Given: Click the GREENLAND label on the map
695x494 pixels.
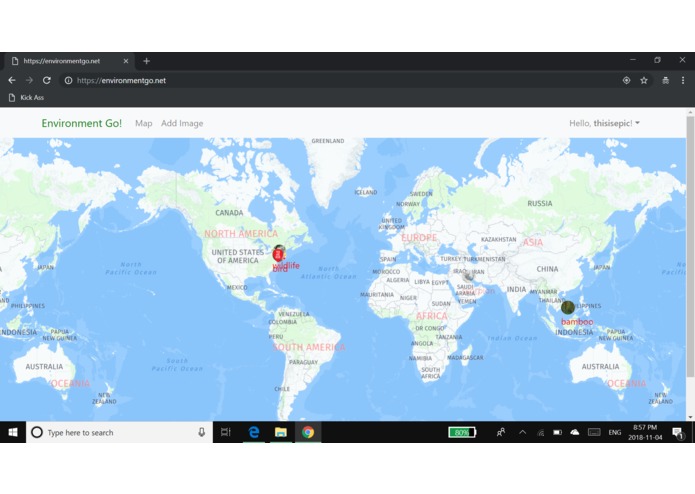Looking at the screenshot, I should (x=328, y=141).
